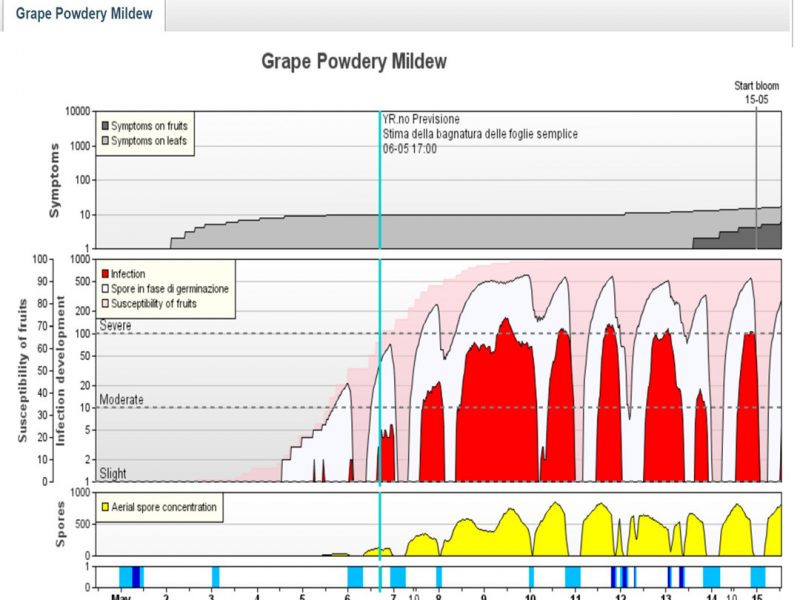Click the May label on the date axis
This screenshot has height=600, width=800.
(x=121, y=597)
